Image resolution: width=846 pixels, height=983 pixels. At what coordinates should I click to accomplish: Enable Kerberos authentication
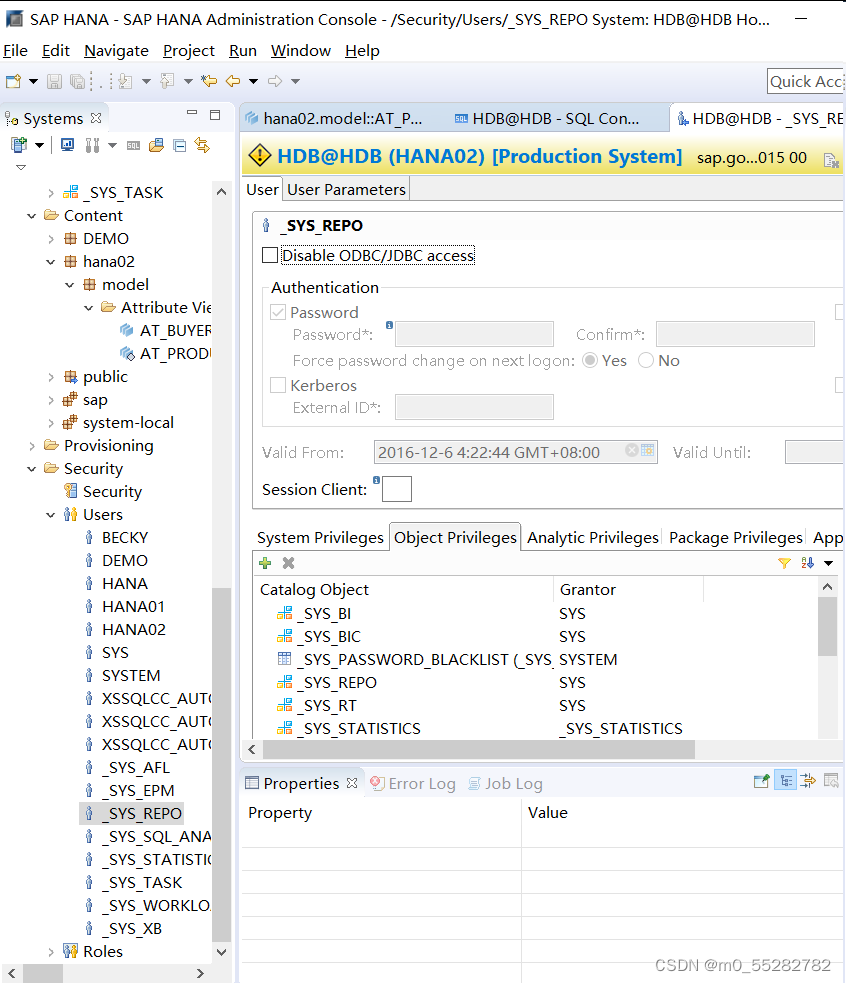(277, 385)
